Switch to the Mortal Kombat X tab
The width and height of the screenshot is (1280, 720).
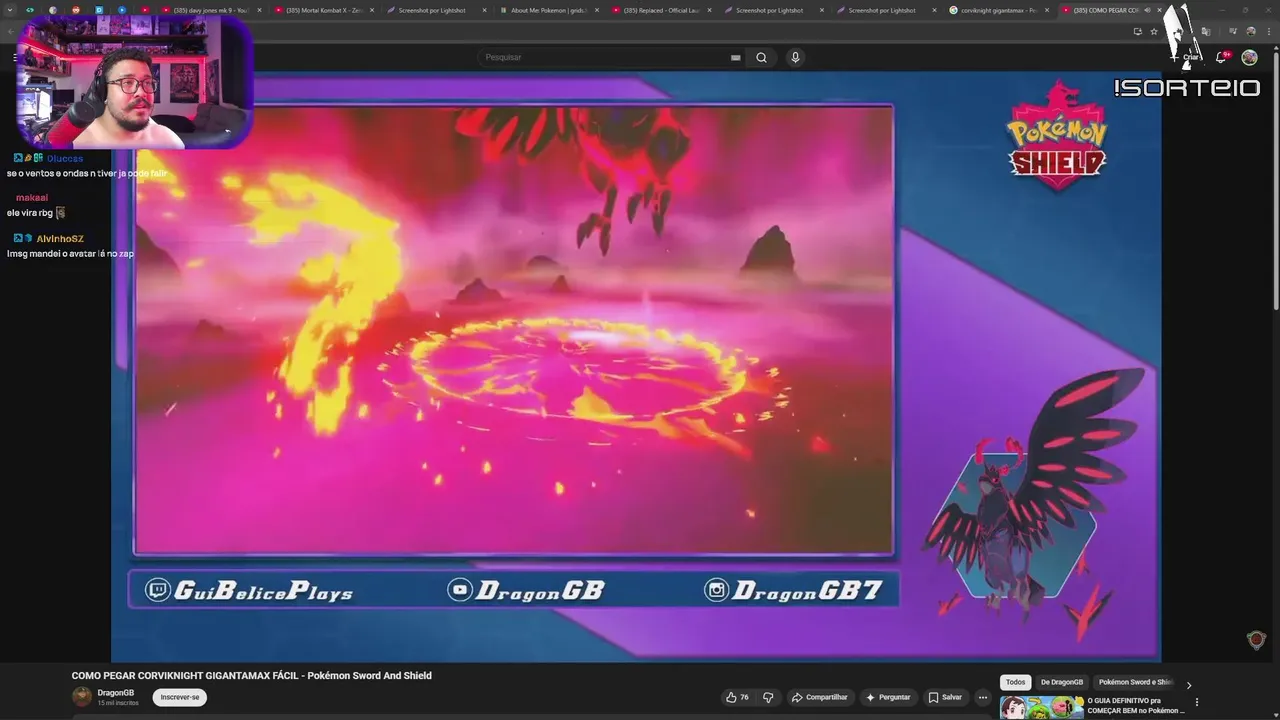pos(322,10)
